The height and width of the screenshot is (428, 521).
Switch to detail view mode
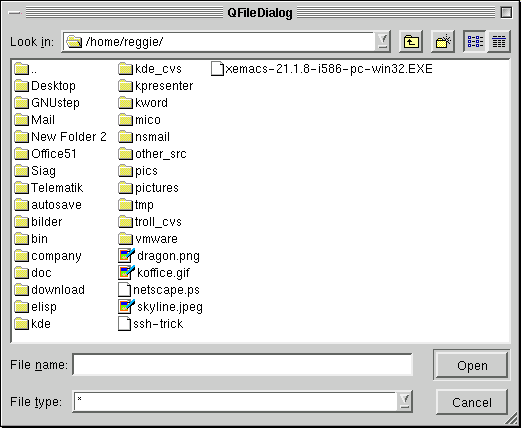pyautogui.click(x=499, y=42)
